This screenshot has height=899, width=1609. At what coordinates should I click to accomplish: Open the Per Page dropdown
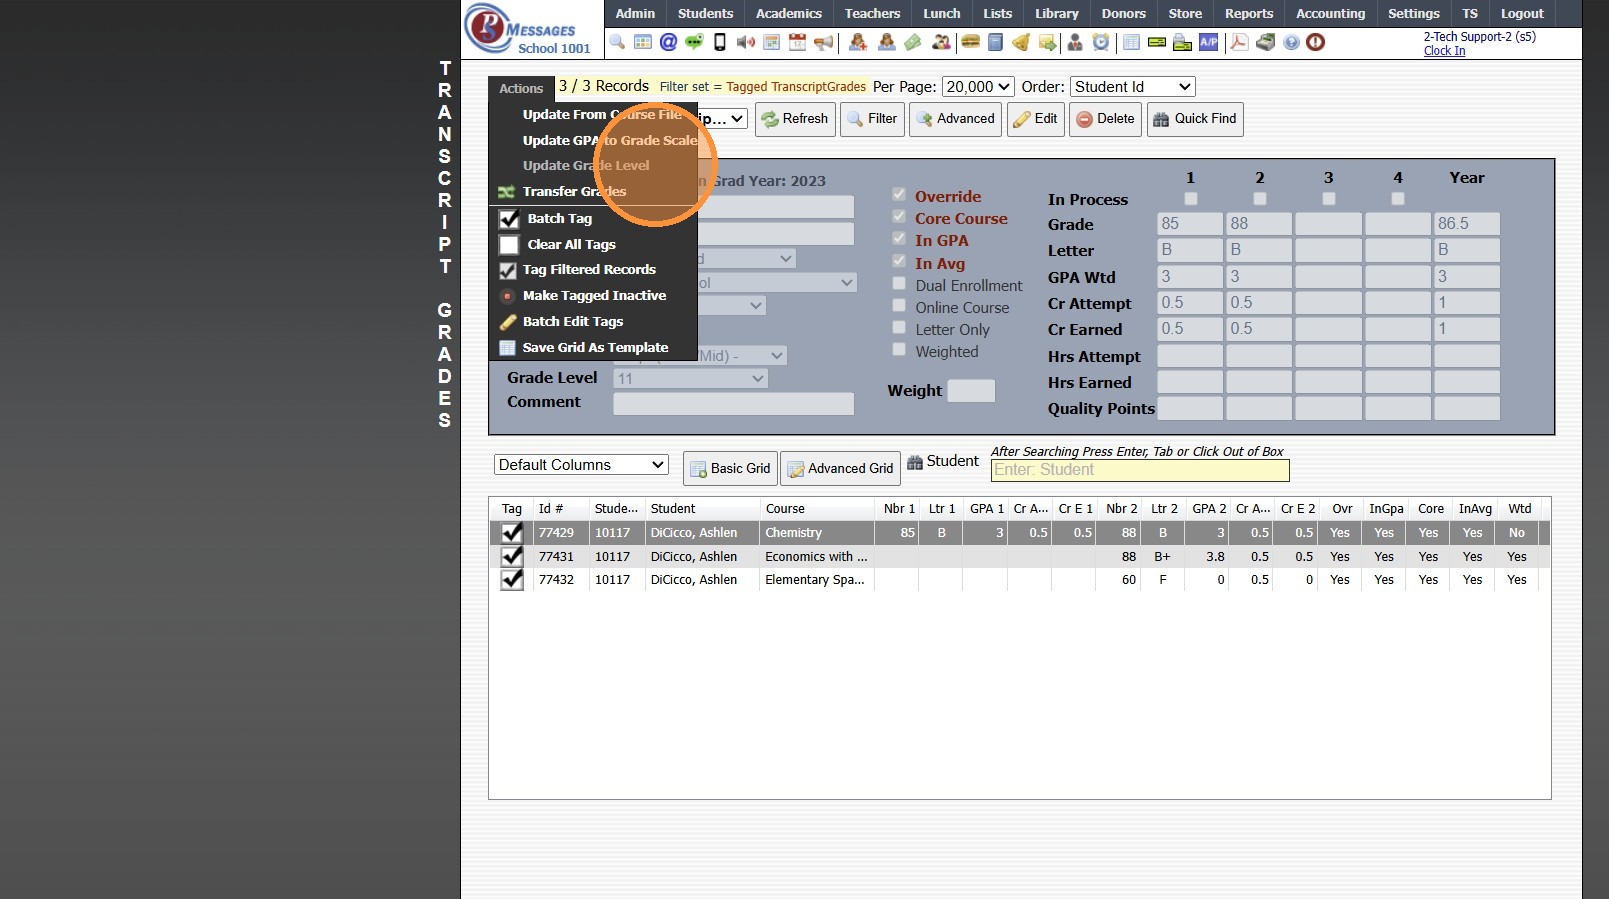pos(977,87)
